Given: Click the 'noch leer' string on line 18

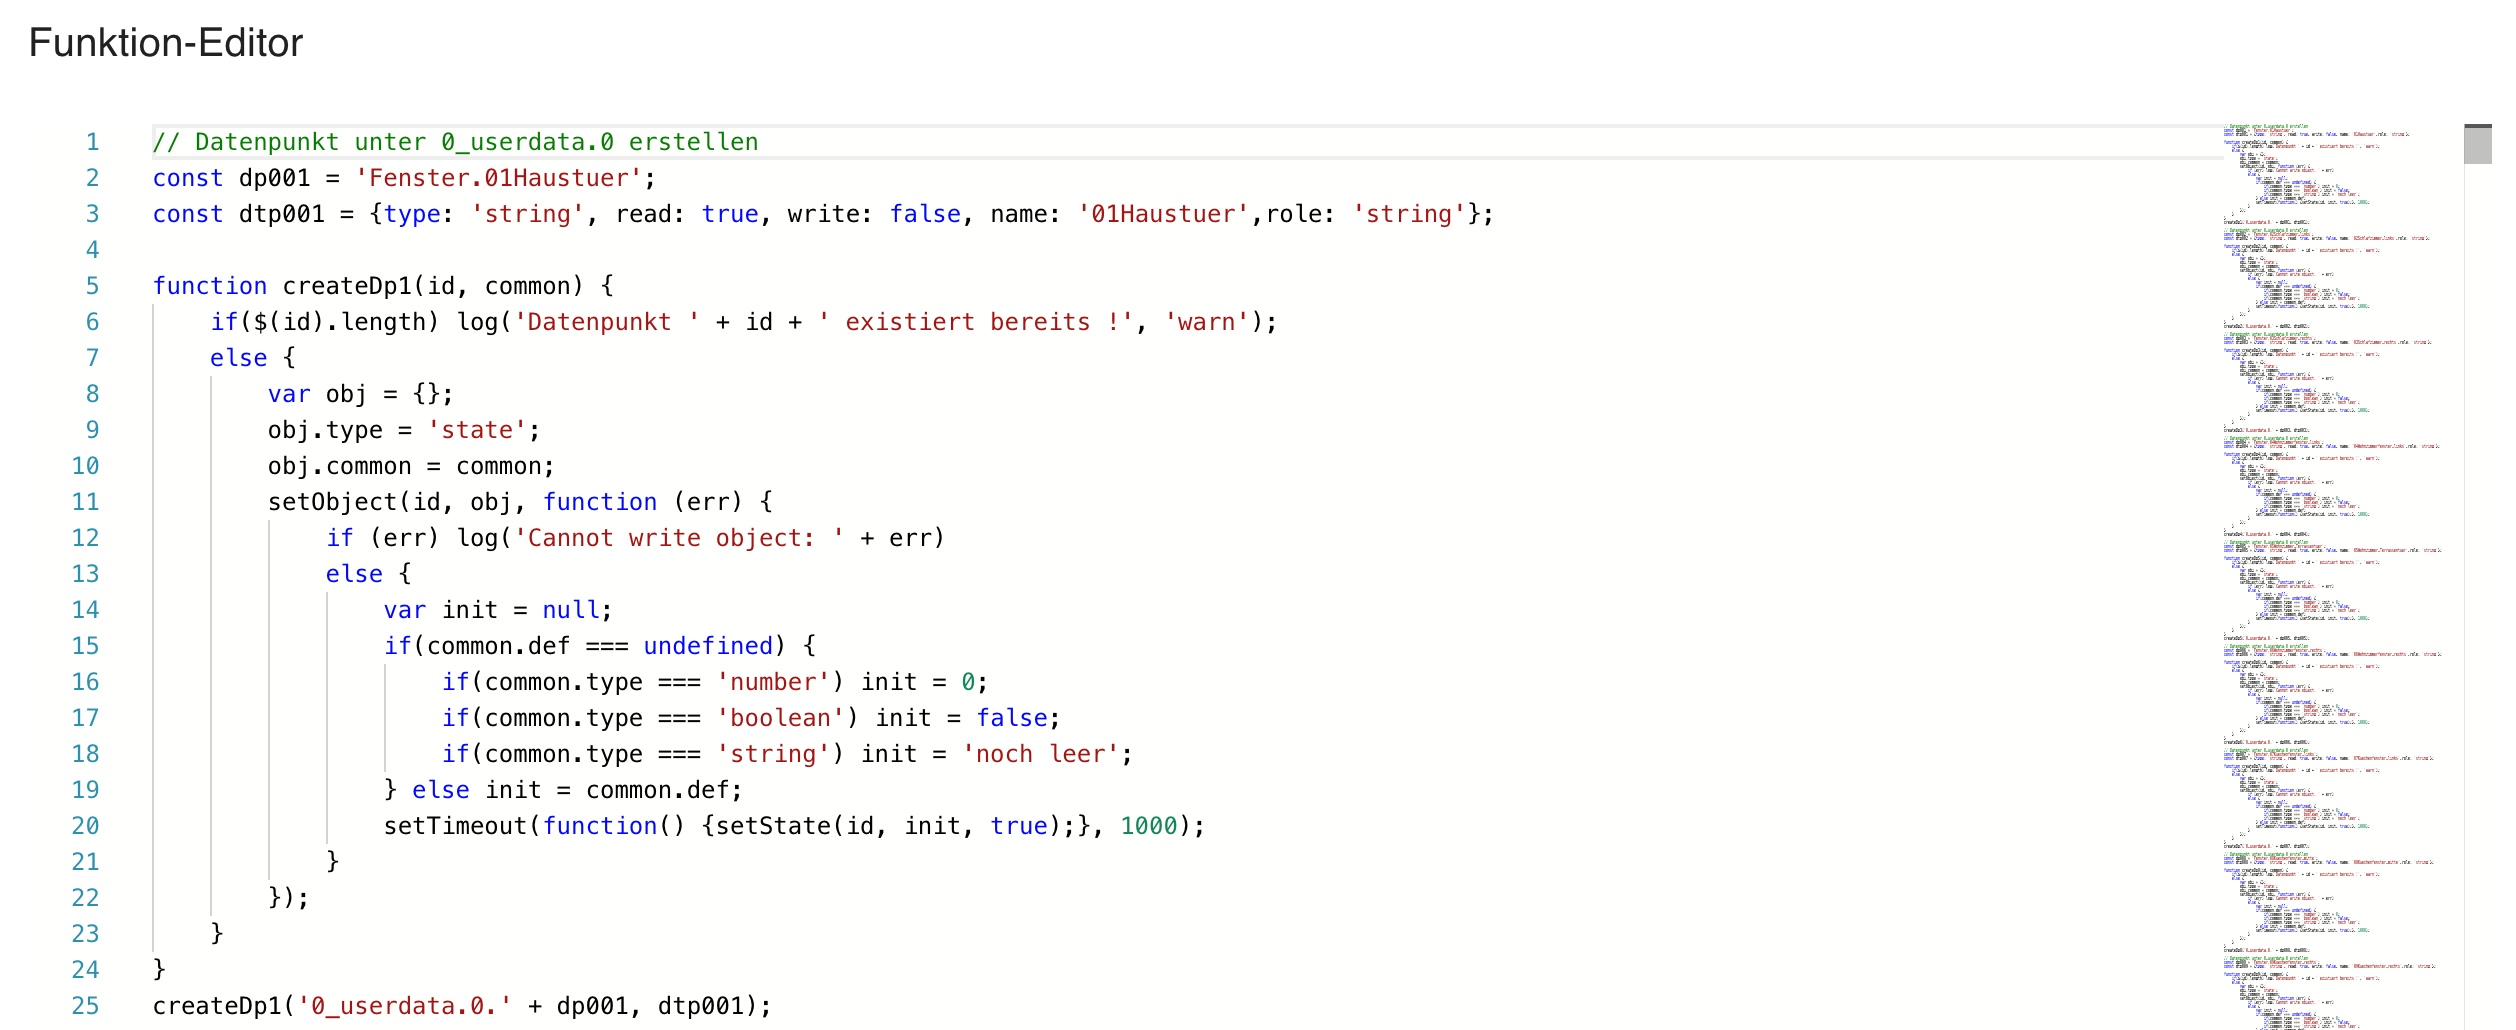Looking at the screenshot, I should click(x=1040, y=754).
